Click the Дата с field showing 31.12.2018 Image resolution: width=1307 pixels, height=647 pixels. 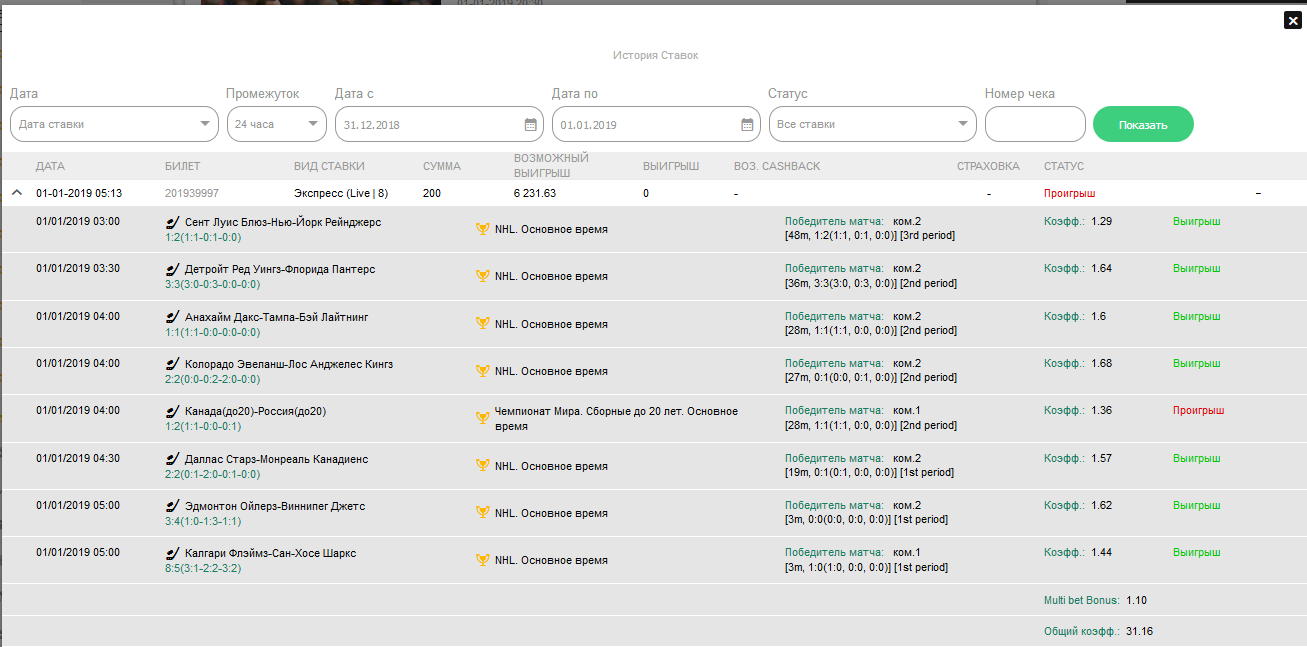tap(428, 125)
